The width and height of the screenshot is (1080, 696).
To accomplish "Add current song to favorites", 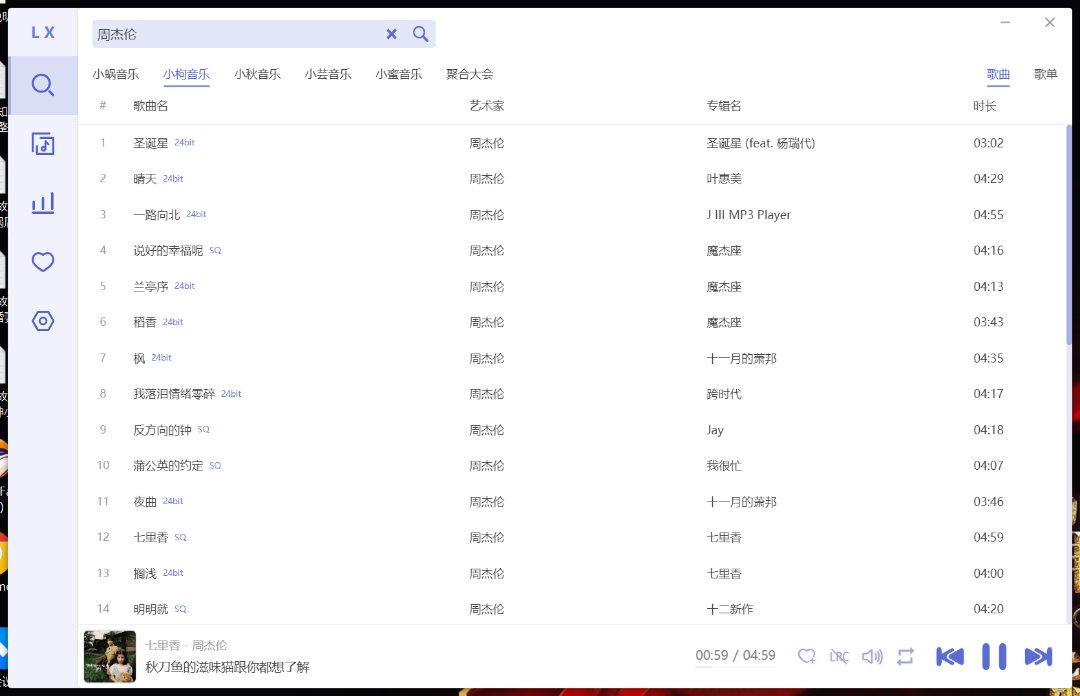I will click(x=806, y=656).
